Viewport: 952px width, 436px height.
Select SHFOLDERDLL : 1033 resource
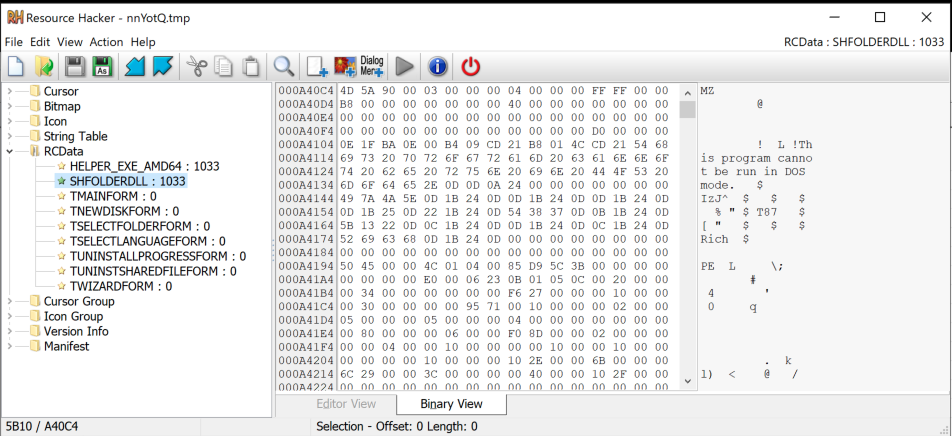click(x=128, y=182)
